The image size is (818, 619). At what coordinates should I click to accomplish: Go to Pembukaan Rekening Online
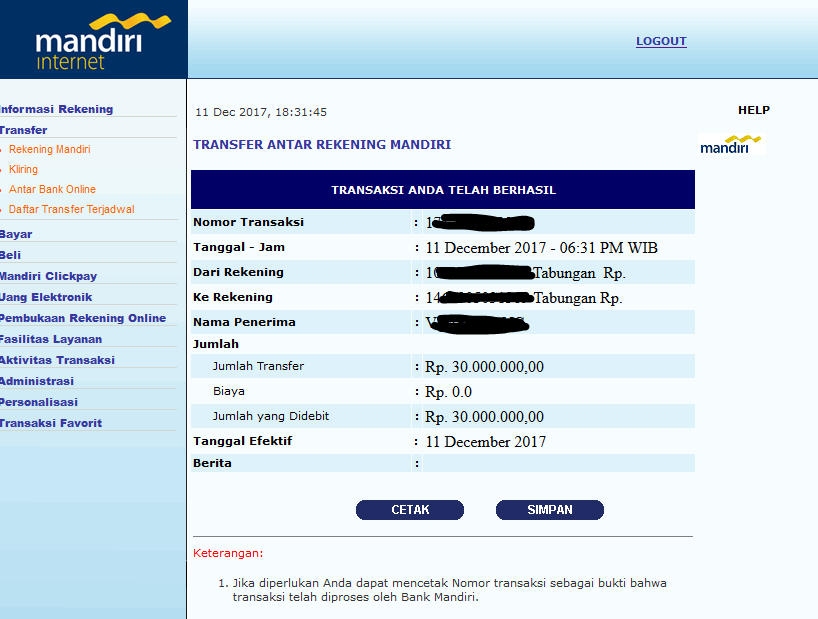click(x=83, y=318)
